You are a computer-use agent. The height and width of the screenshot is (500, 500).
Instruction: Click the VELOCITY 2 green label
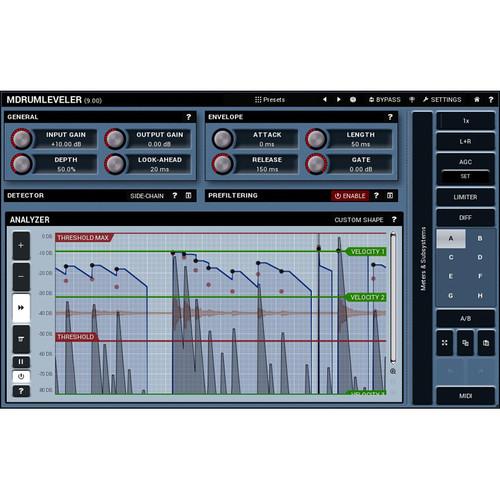pos(366,297)
